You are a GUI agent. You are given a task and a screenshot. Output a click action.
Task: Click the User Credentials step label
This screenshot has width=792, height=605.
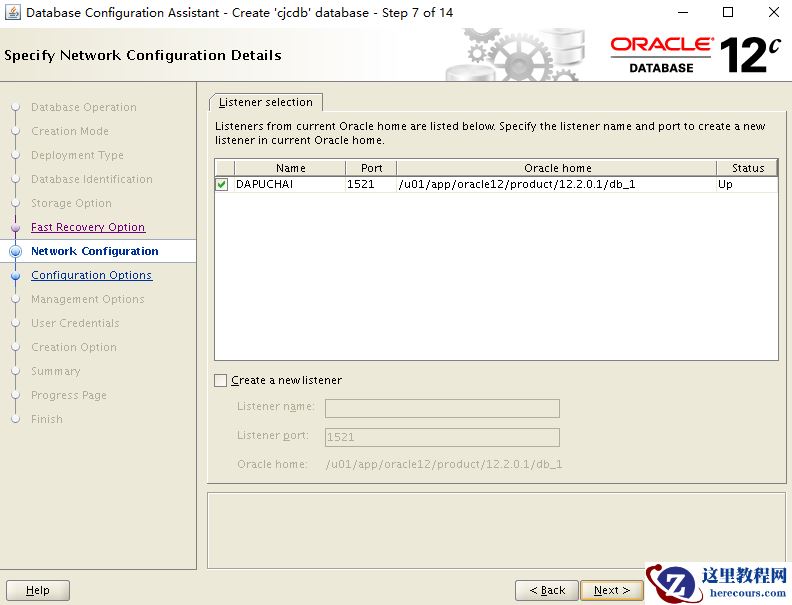(x=75, y=323)
